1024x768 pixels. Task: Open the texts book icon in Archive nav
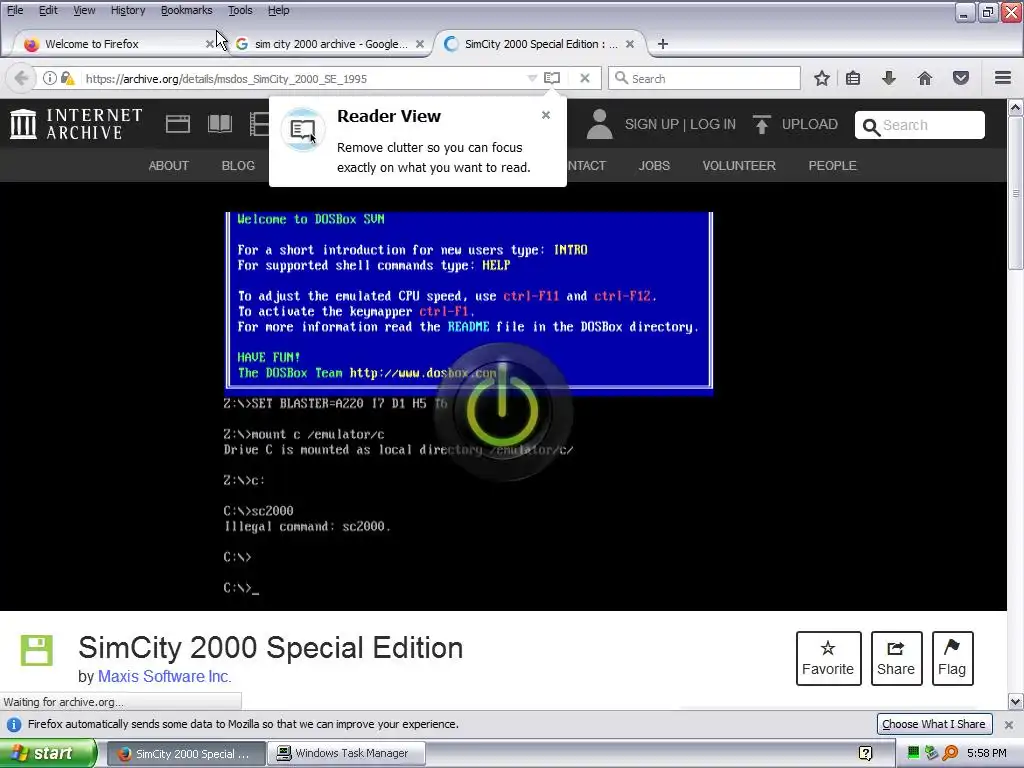pyautogui.click(x=220, y=124)
